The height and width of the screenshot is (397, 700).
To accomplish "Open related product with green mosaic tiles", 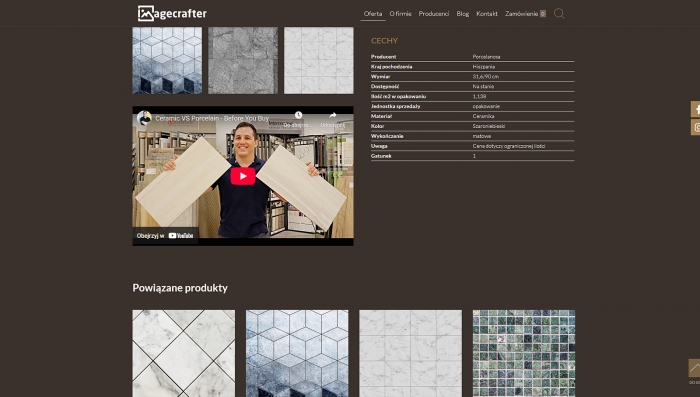I will [x=524, y=353].
